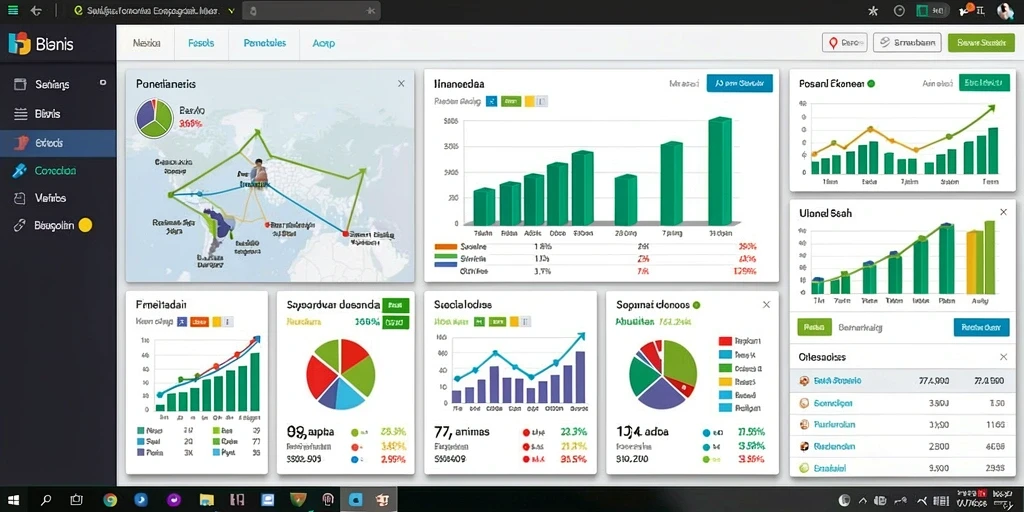This screenshot has height=512, width=1024.
Task: Switch to the Fesols tab
Action: click(x=201, y=43)
